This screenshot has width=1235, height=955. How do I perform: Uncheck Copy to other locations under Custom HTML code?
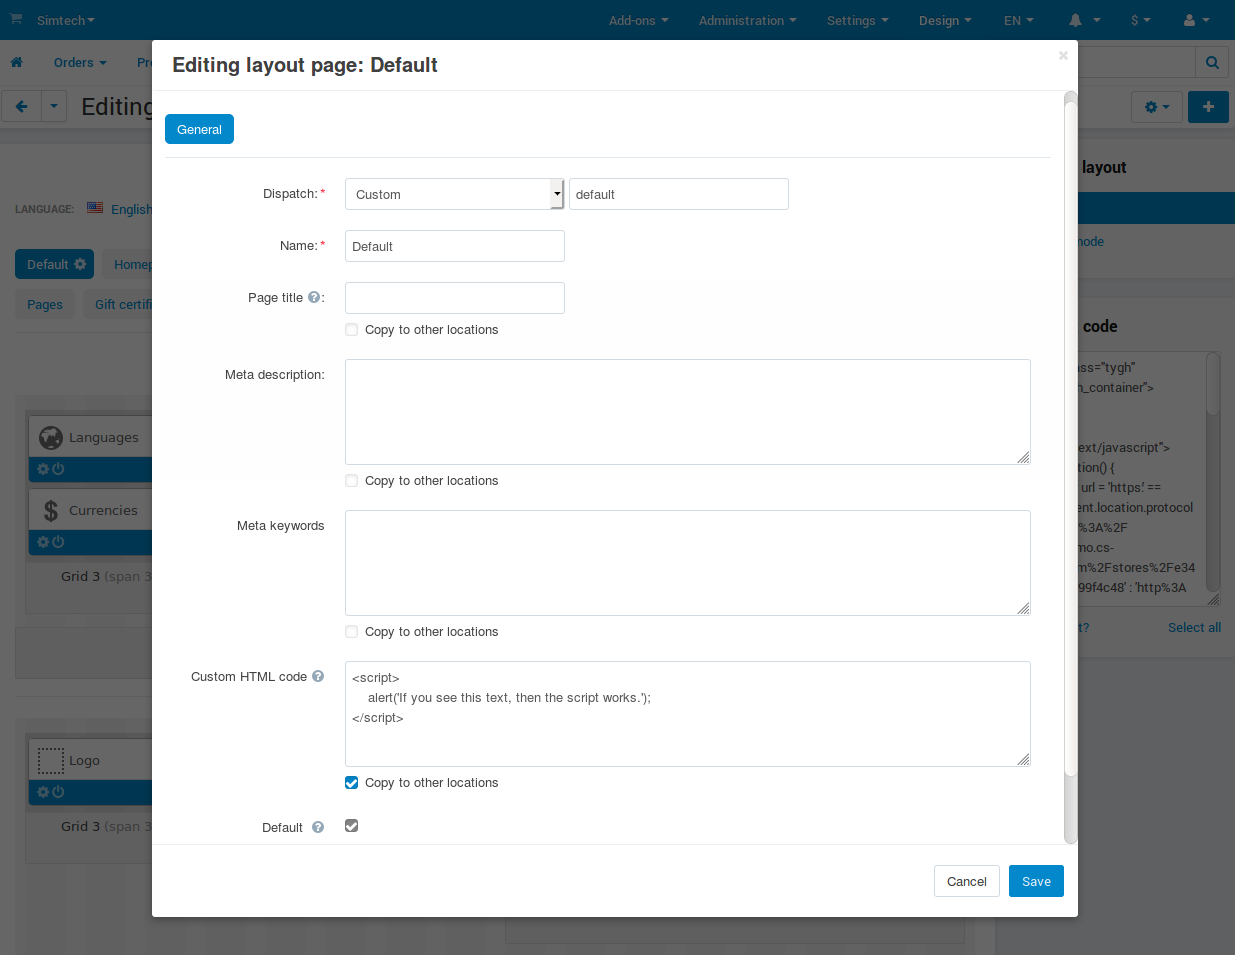coord(352,783)
